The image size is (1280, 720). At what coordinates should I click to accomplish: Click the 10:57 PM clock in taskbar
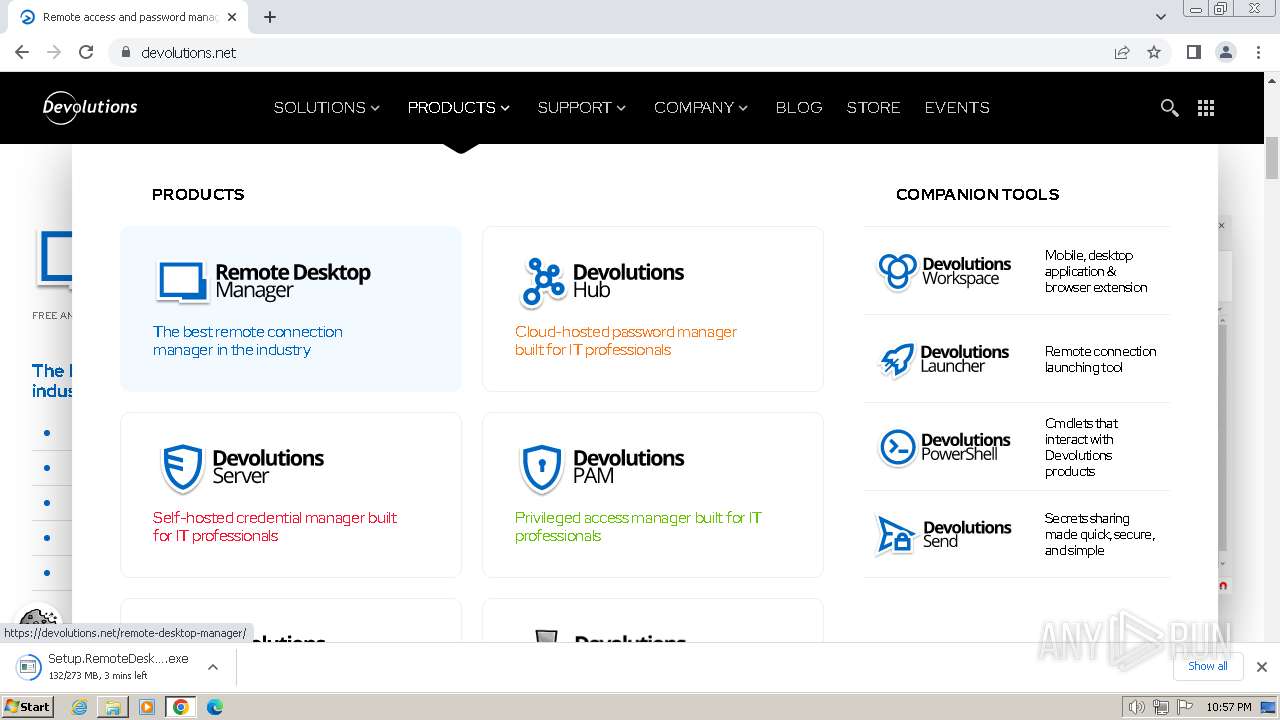(1228, 707)
